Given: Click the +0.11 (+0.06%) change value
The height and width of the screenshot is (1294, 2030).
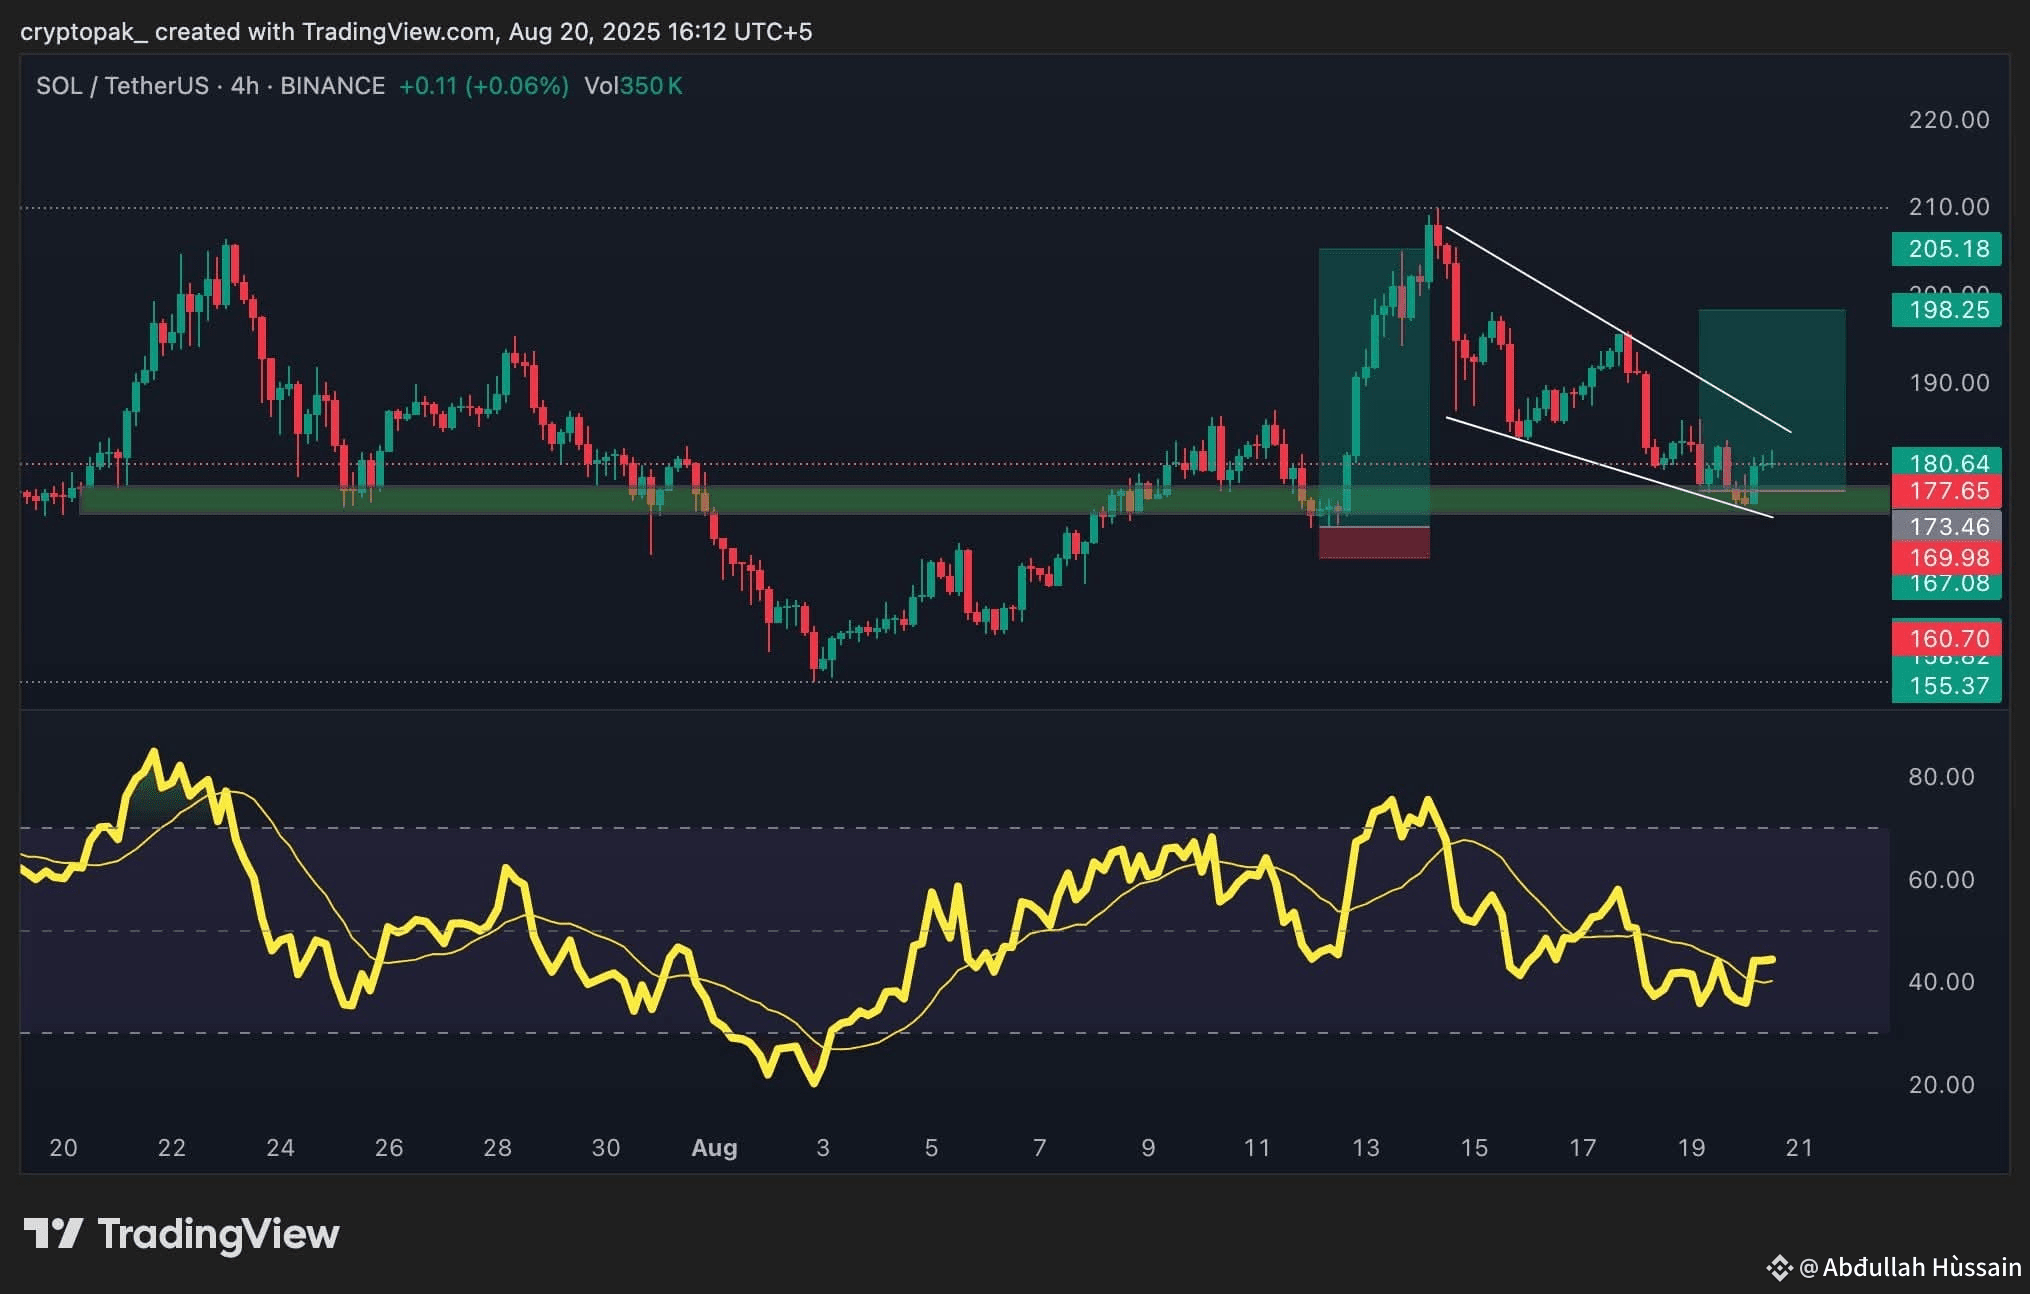Looking at the screenshot, I should (x=484, y=86).
